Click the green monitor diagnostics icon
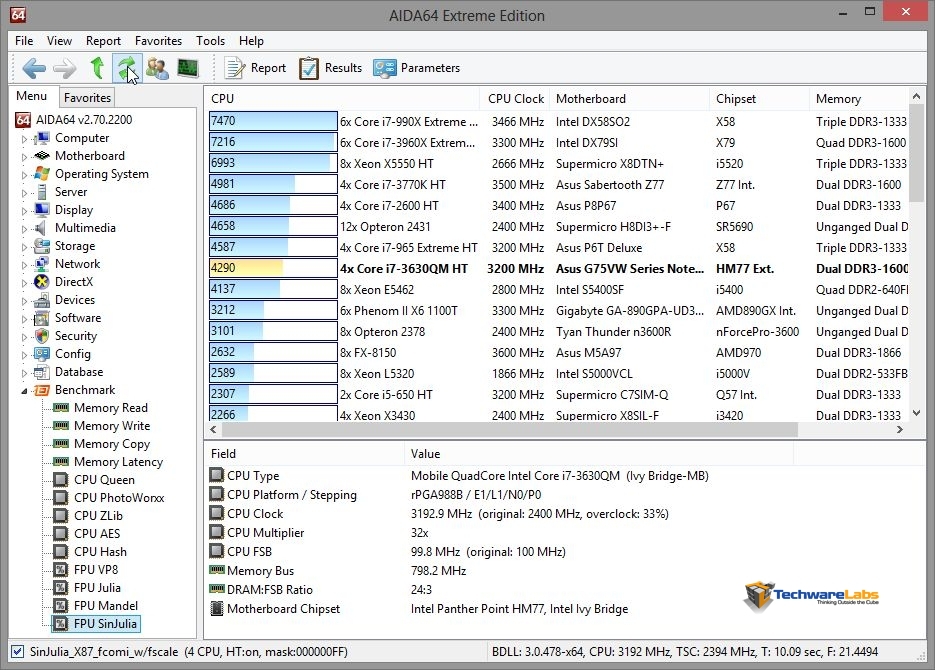 (188, 68)
